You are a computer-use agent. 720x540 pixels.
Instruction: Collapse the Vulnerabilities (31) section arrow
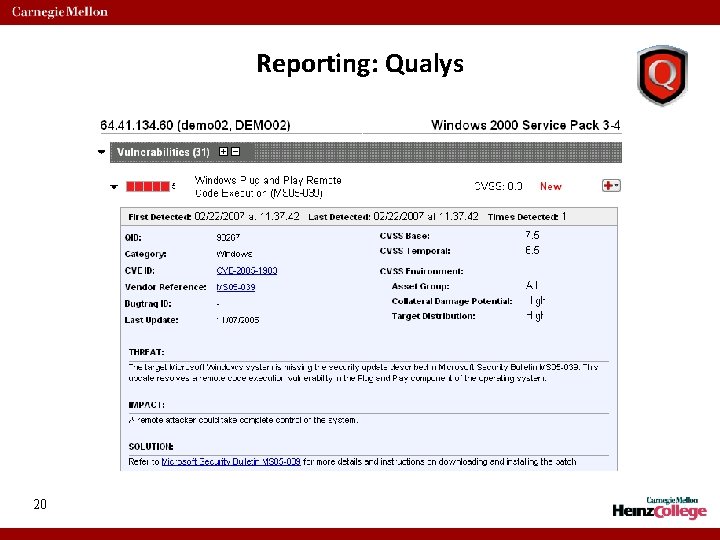pos(102,152)
